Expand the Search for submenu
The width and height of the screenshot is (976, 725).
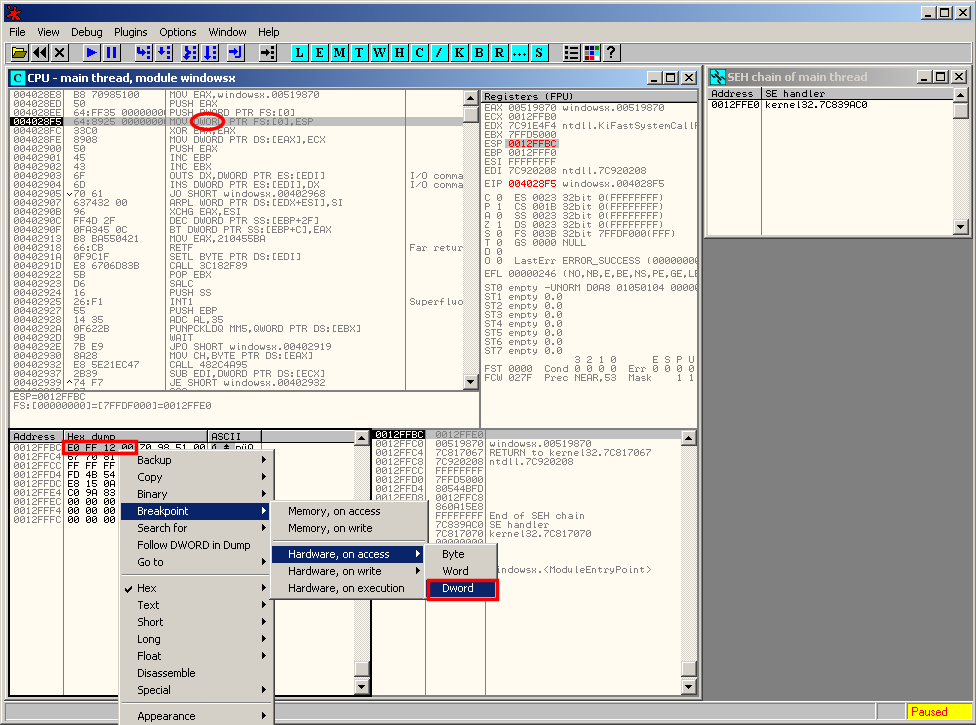pos(162,528)
